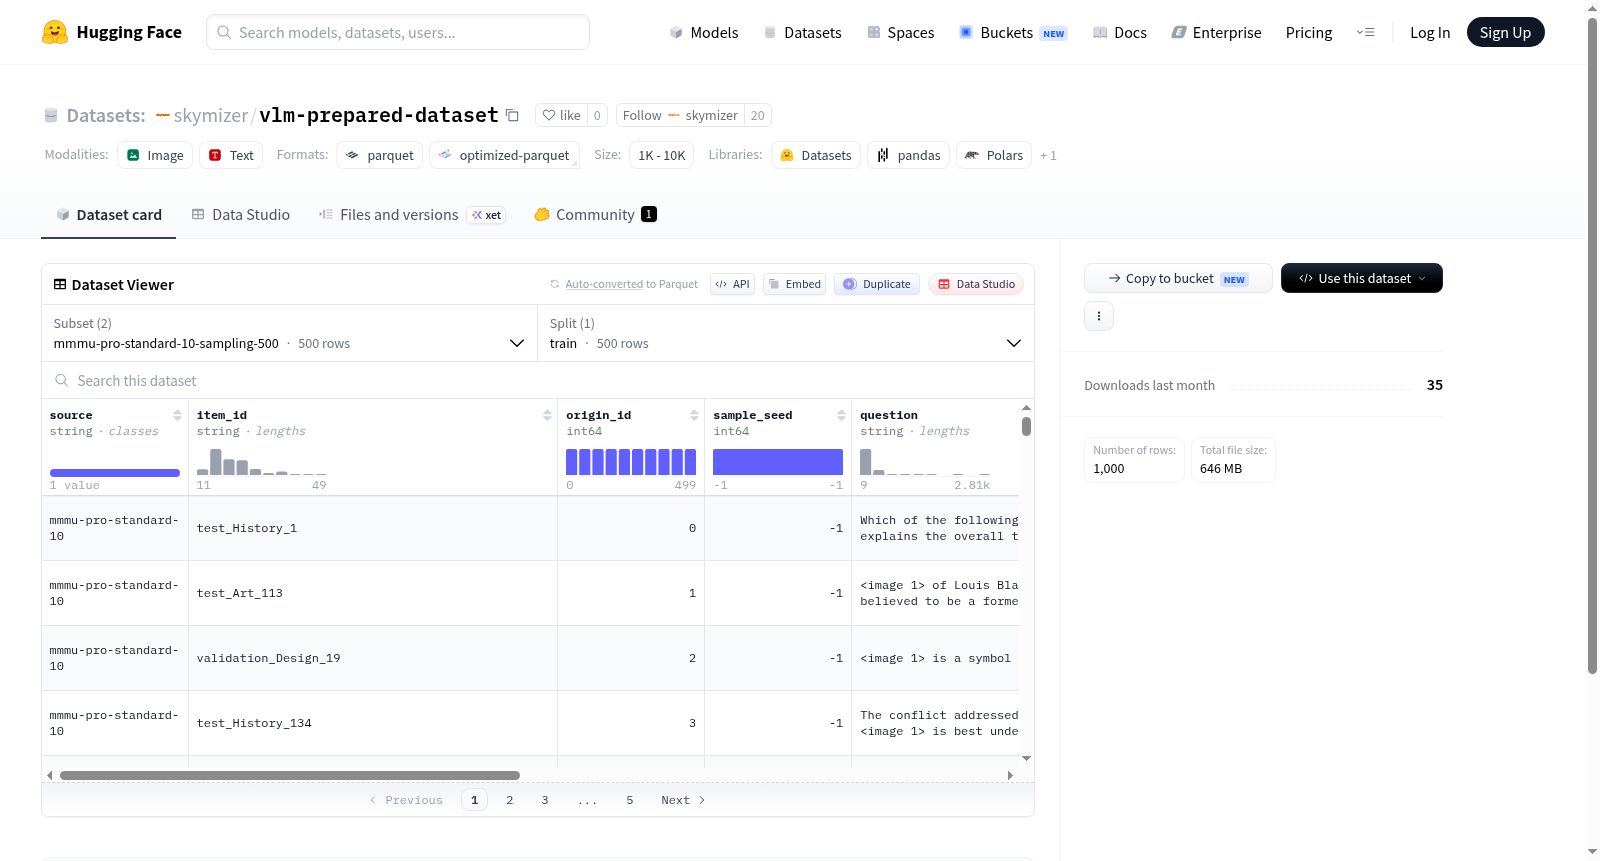Click the sample_seed histogram bar
1600x861 pixels.
pos(778,461)
